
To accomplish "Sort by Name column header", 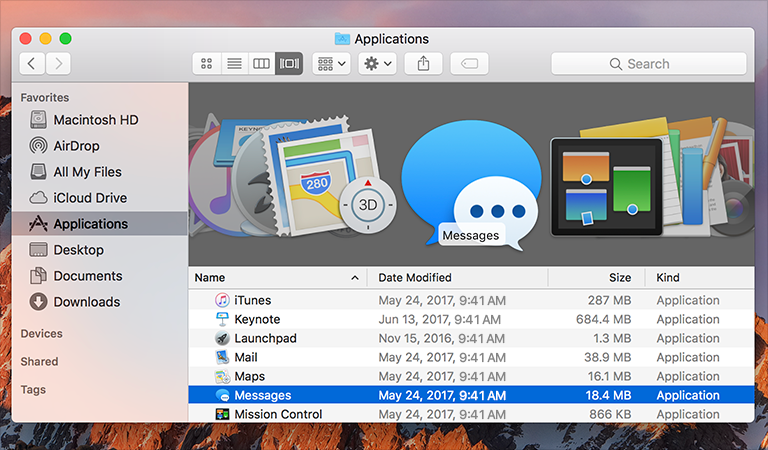I will click(278, 278).
